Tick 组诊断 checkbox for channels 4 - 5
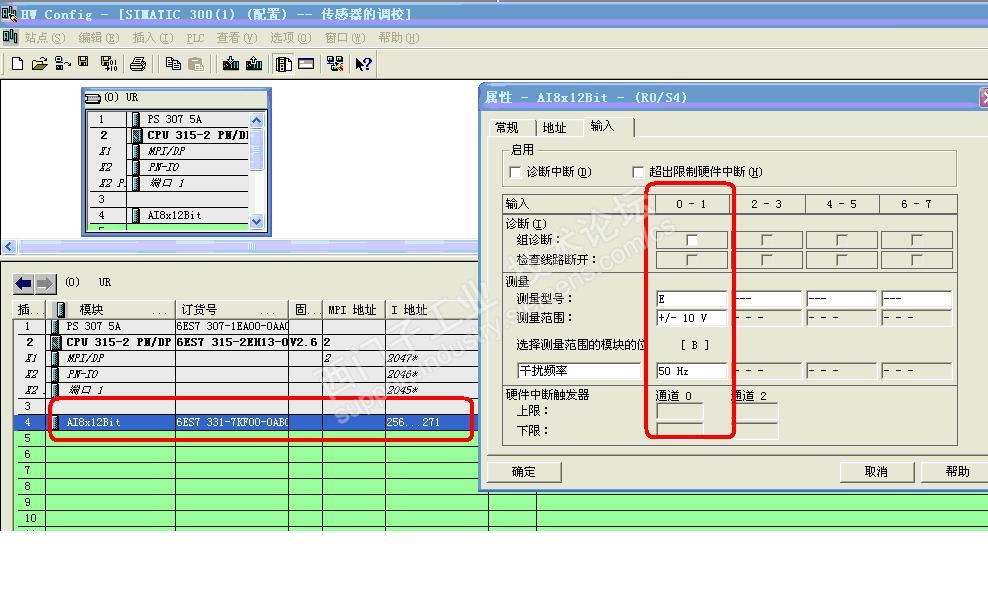988x609 pixels. pos(841,240)
